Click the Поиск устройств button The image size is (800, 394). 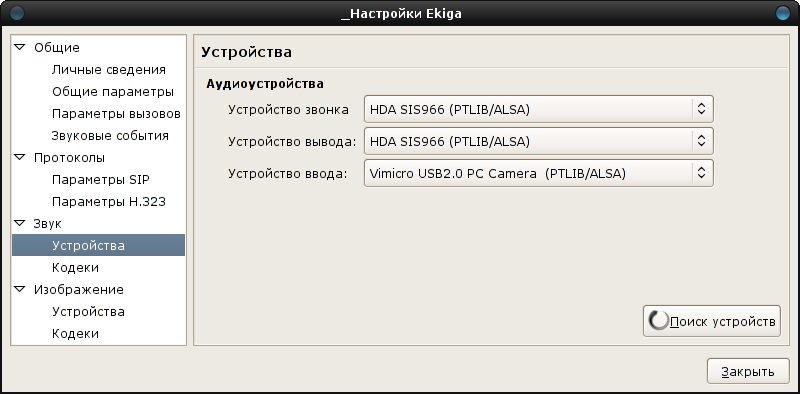tap(712, 321)
